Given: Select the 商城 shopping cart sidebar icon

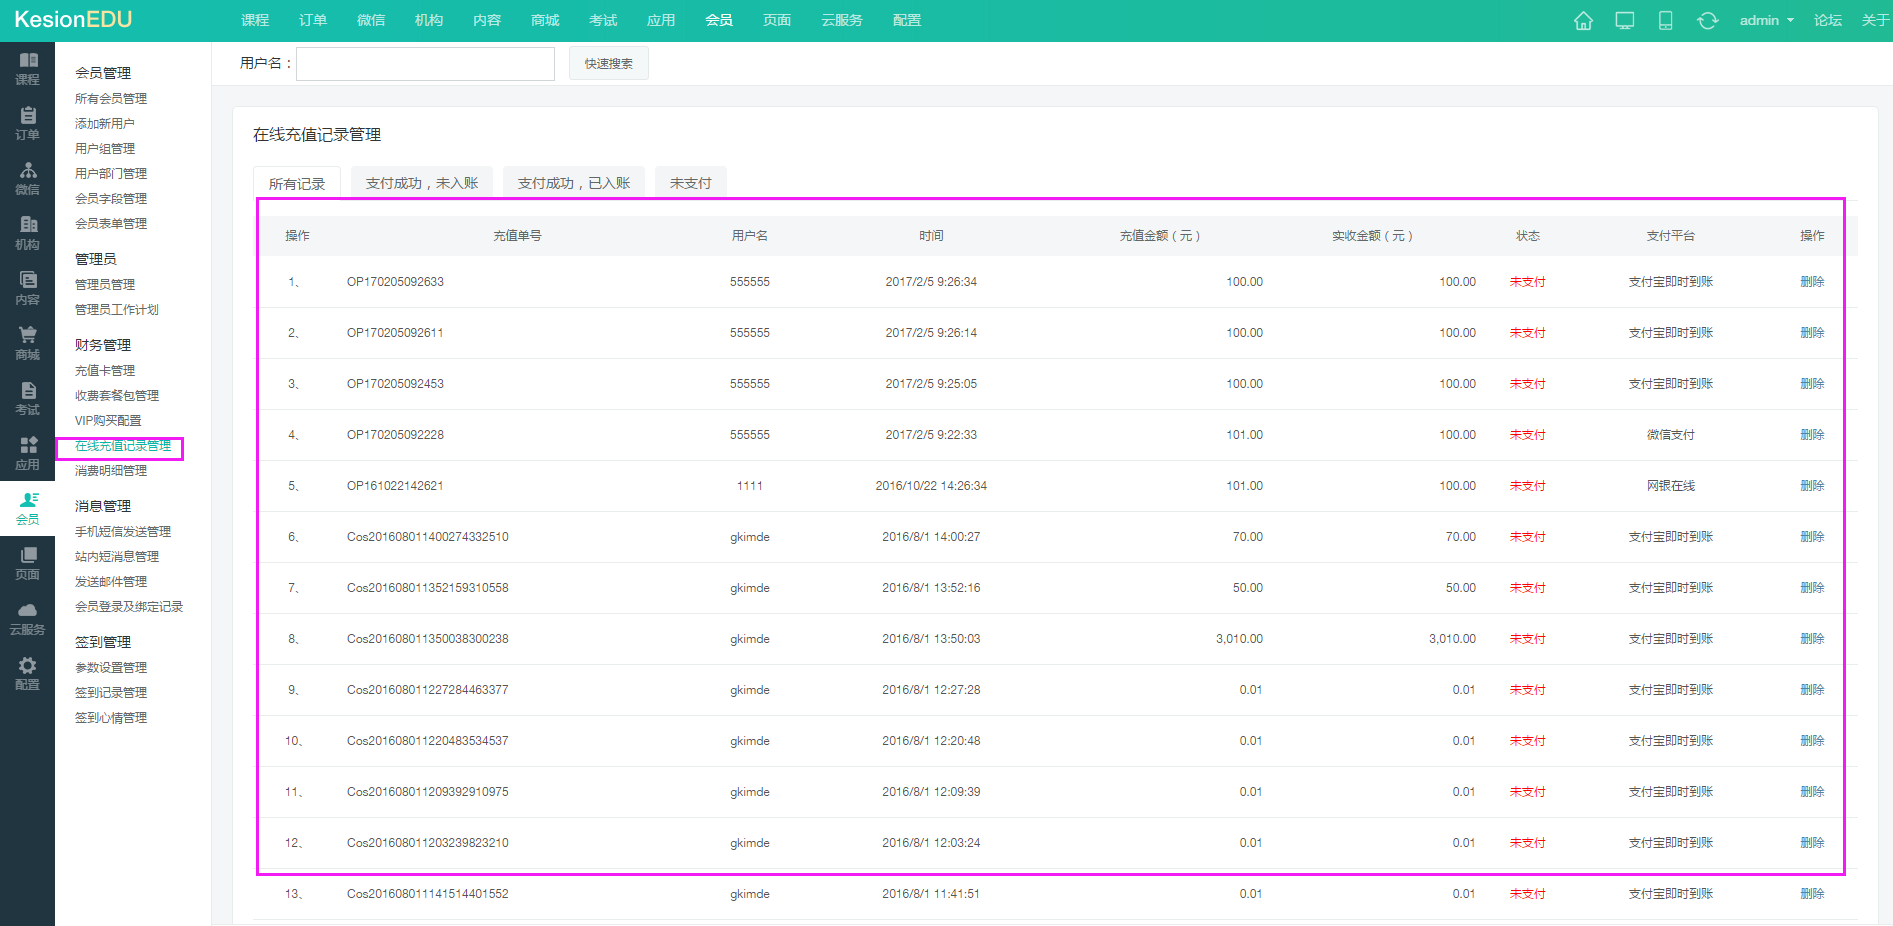Looking at the screenshot, I should (27, 343).
